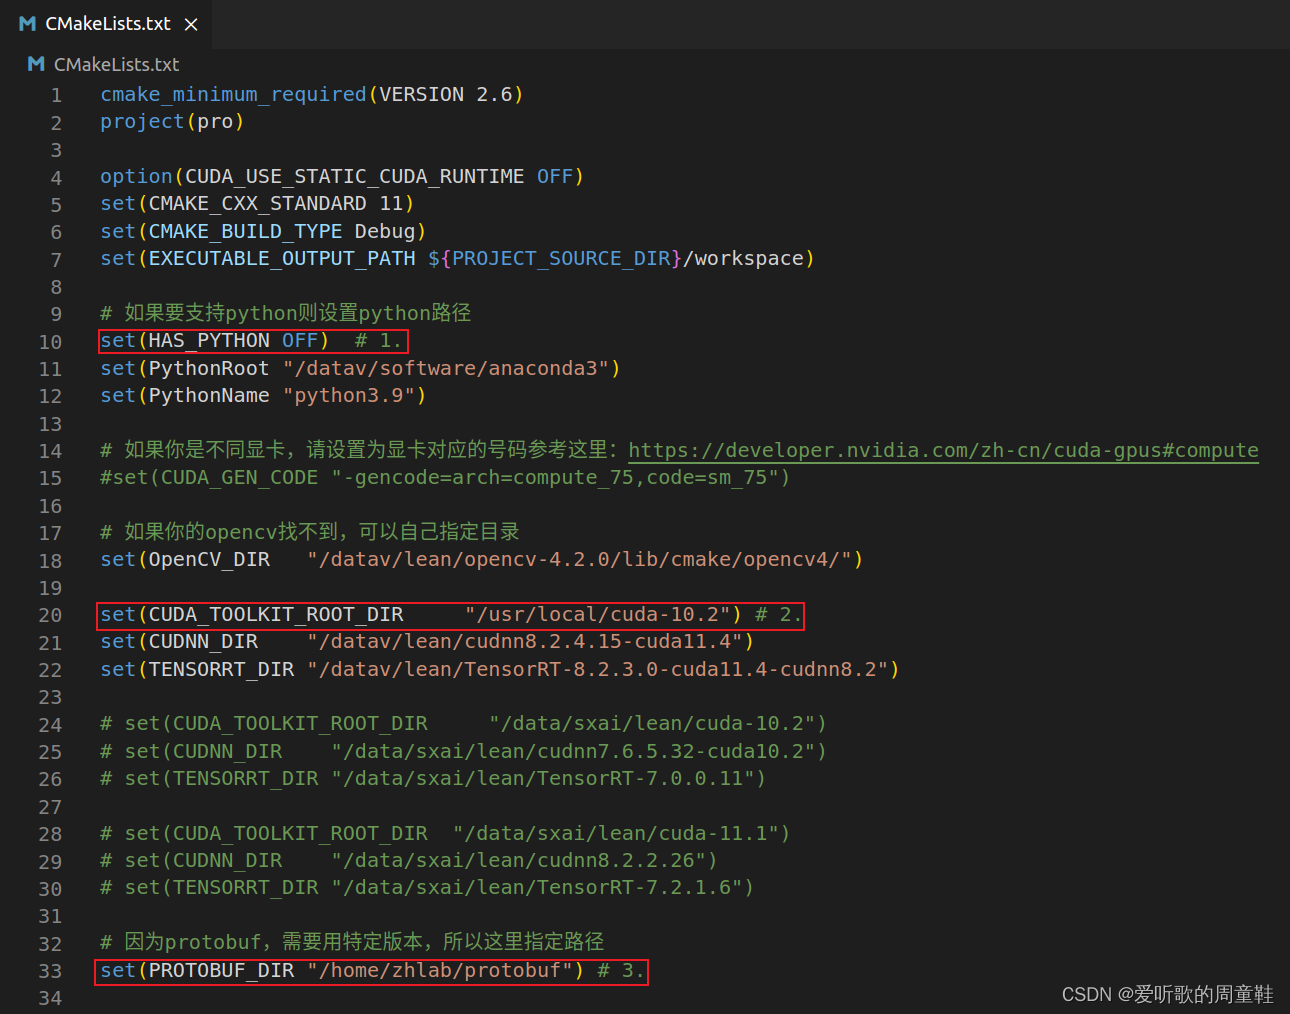
Task: Click EXECUTABLE_OUTPUT_PATH on line 7
Action: click(x=282, y=258)
